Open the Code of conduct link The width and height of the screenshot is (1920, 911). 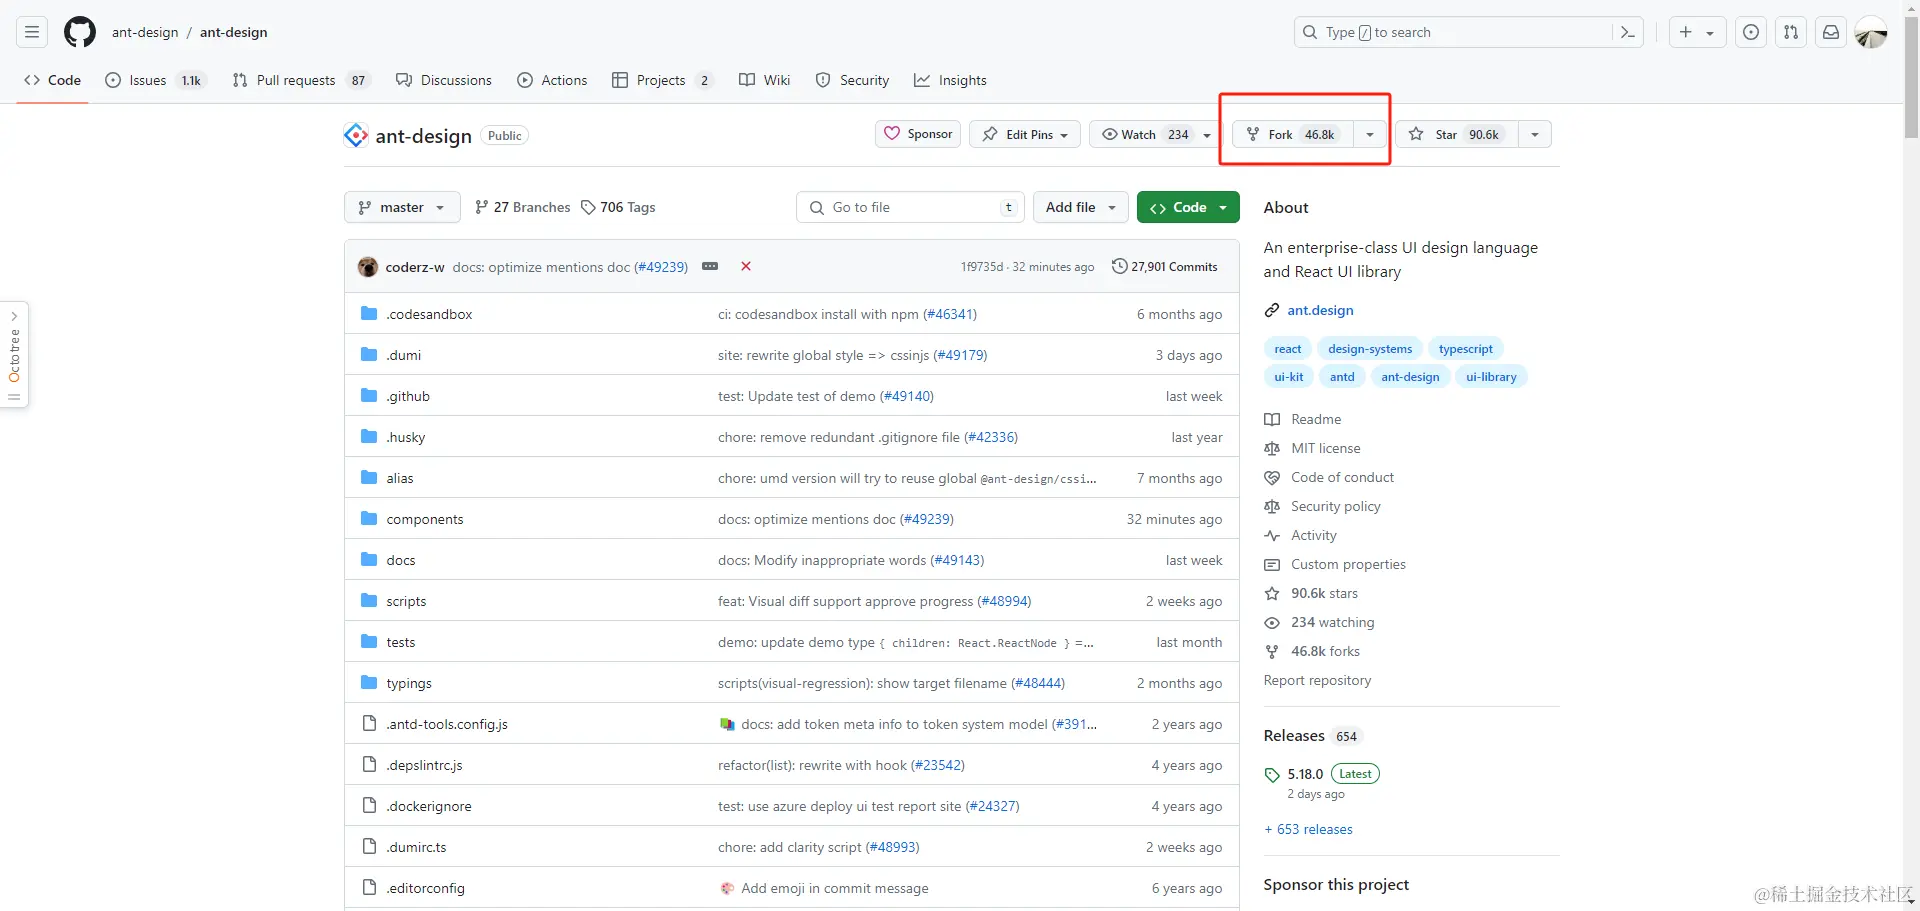coord(1342,477)
